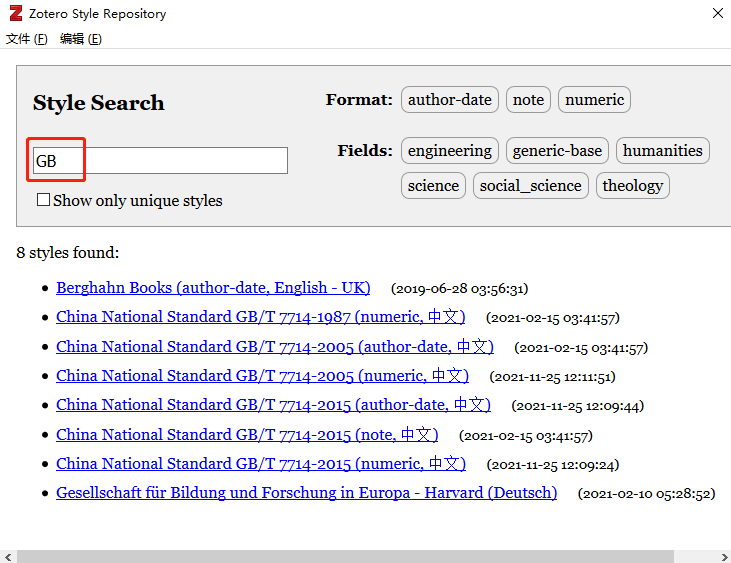731x563 pixels.
Task: Click timestamp 2019-06-28 03:56:31
Action: click(460, 288)
